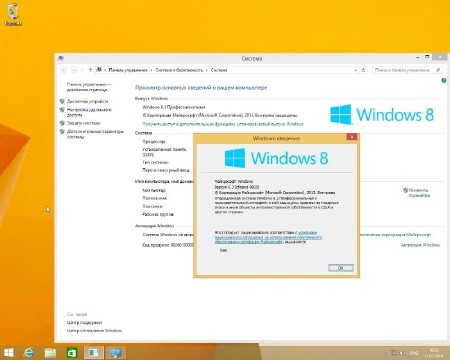Minimize the System window
Screen dimensions: 450x360
click(x=418, y=57)
